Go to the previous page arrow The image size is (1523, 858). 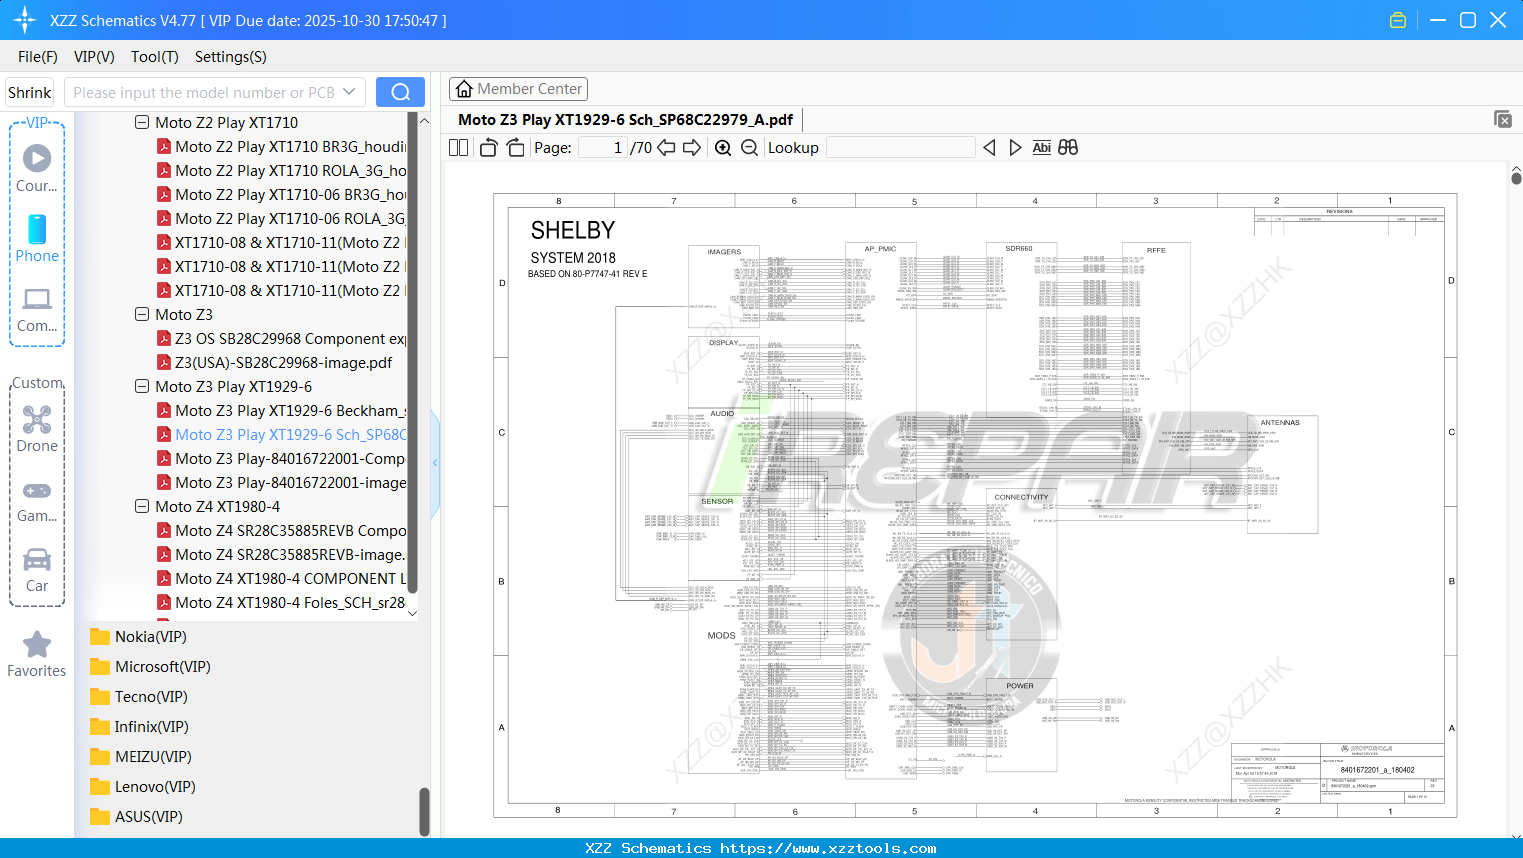pos(666,148)
